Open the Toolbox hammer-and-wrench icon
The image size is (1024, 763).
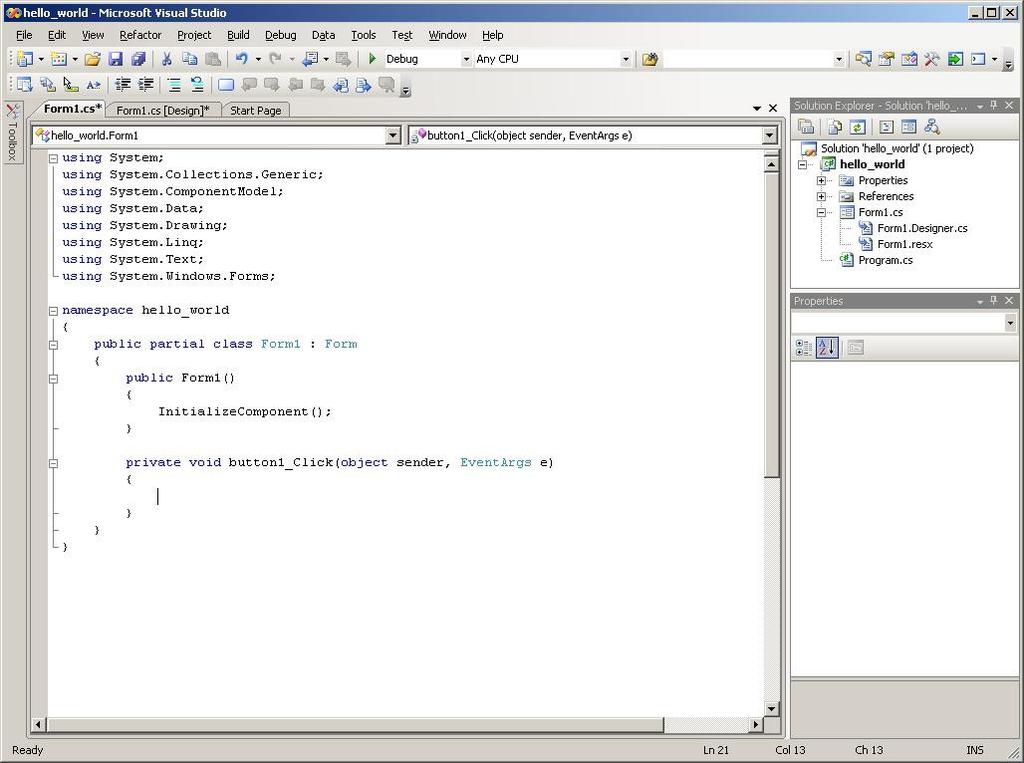932,59
